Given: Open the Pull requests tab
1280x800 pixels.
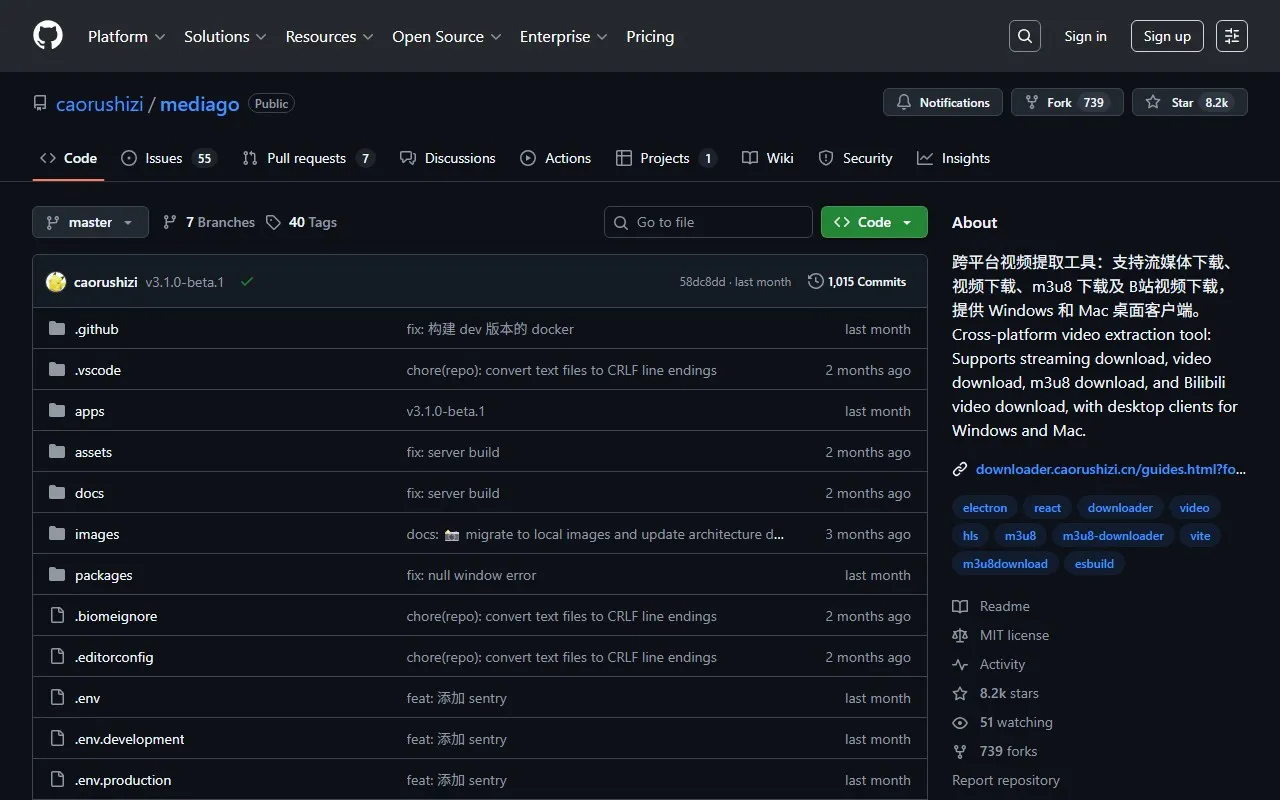Looking at the screenshot, I should click(307, 158).
